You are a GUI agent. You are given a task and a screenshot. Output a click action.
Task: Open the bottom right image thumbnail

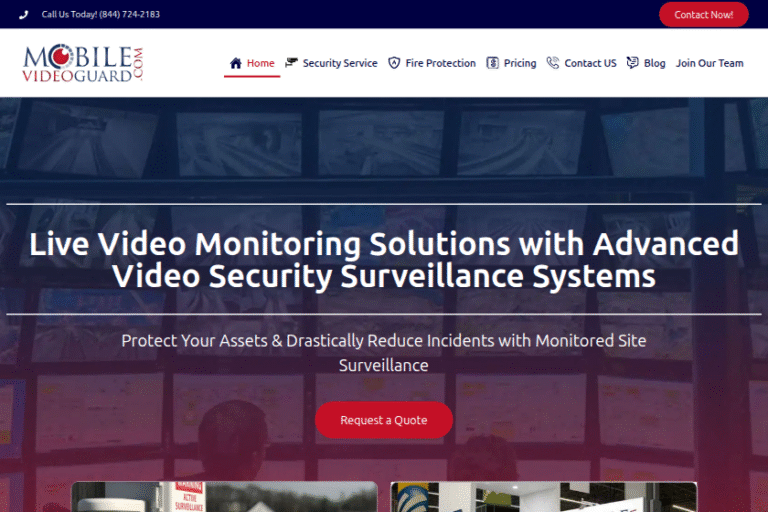pyautogui.click(x=543, y=497)
